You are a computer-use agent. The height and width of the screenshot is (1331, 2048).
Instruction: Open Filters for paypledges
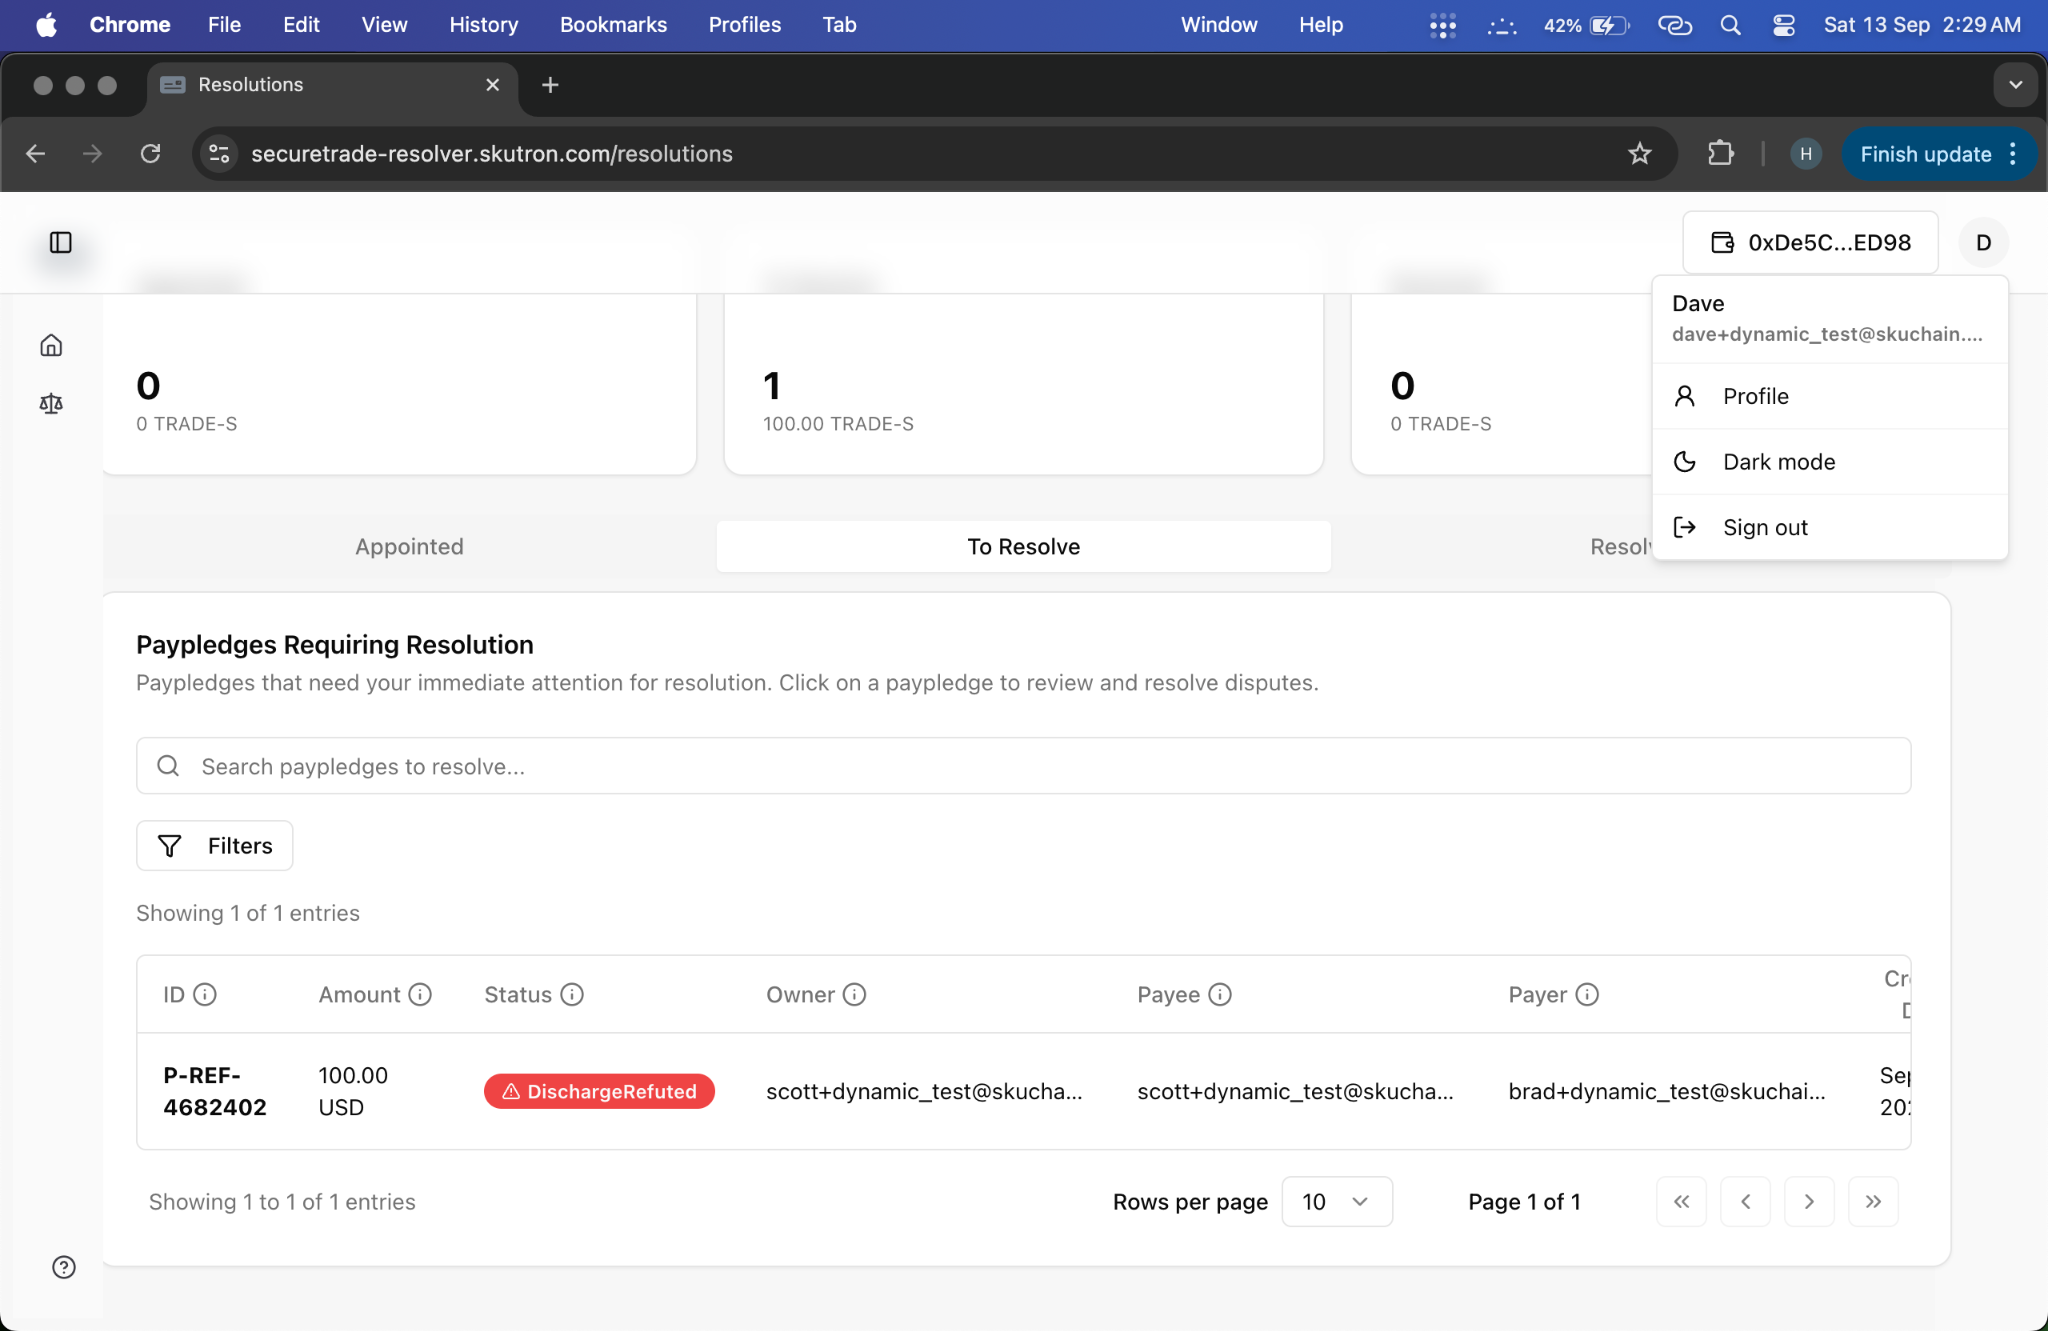pos(214,845)
